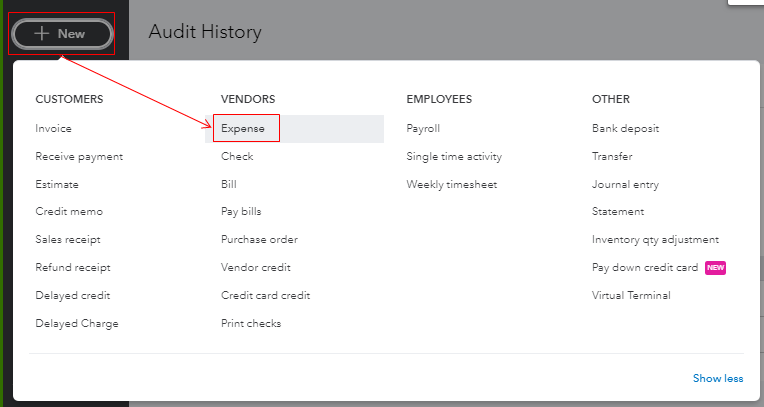The width and height of the screenshot is (764, 407).
Task: Open Sales receipt form
Action: tap(68, 240)
